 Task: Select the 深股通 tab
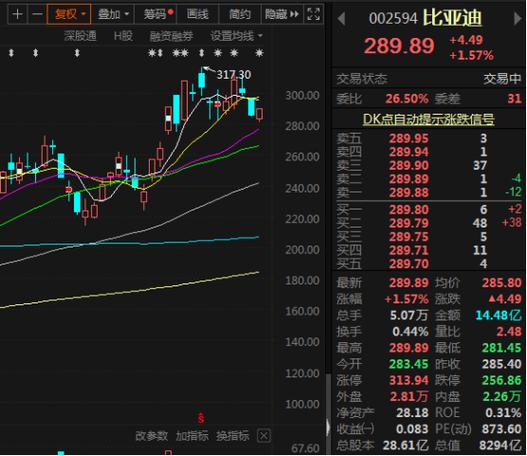pos(80,36)
